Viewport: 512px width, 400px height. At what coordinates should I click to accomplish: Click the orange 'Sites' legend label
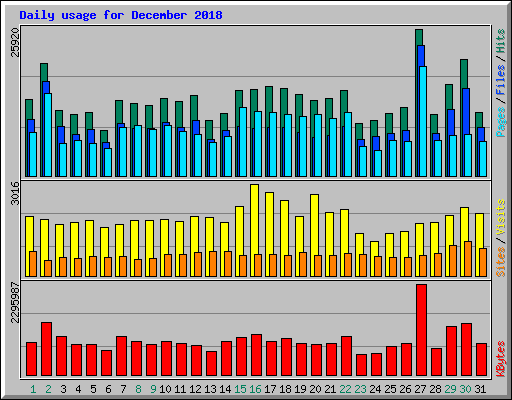tap(500, 261)
